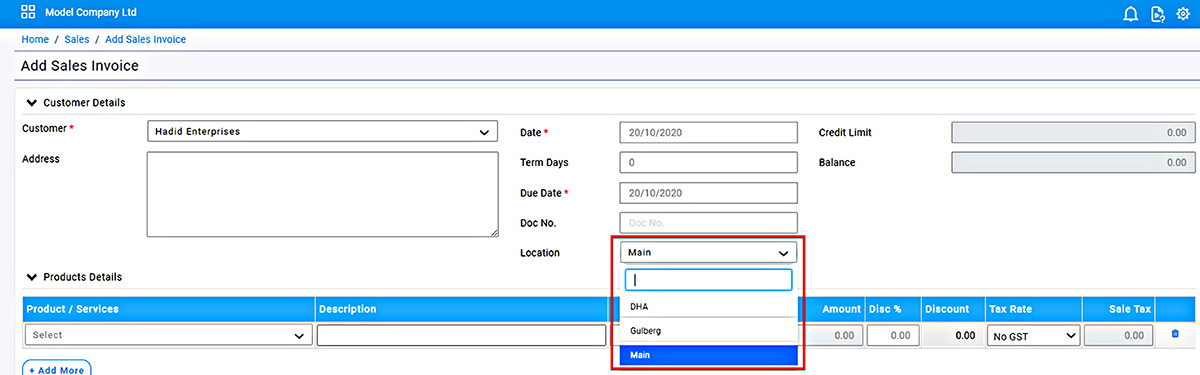Go to the Sales breadcrumb
1200x375 pixels.
coord(77,39)
